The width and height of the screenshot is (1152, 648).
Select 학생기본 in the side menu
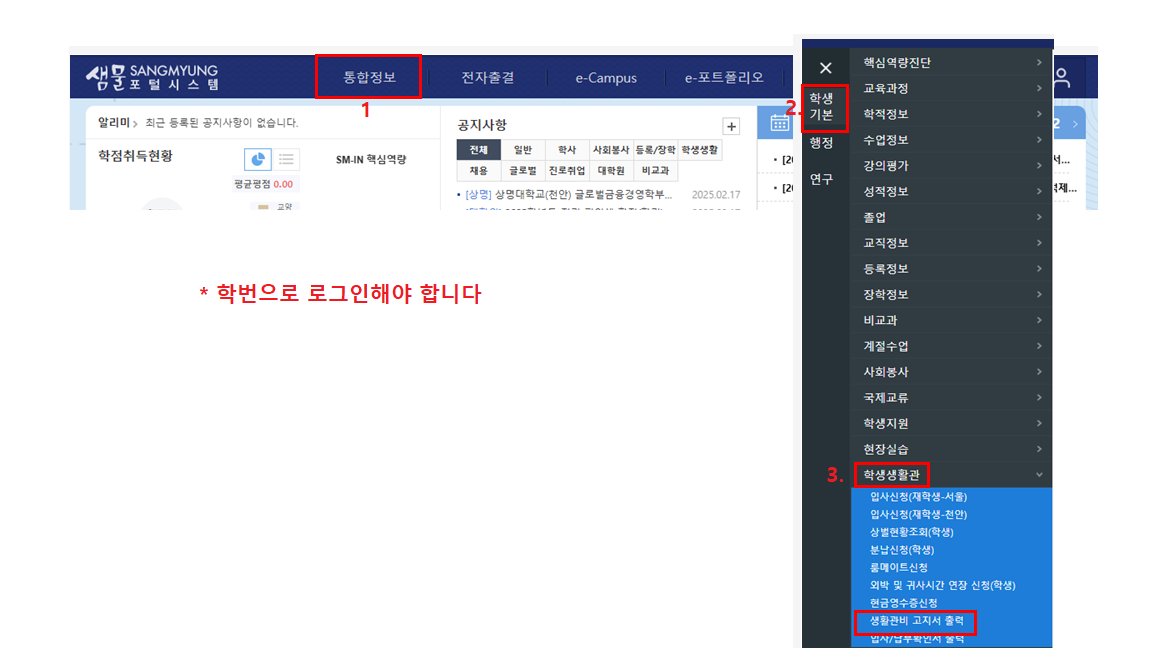coord(821,106)
